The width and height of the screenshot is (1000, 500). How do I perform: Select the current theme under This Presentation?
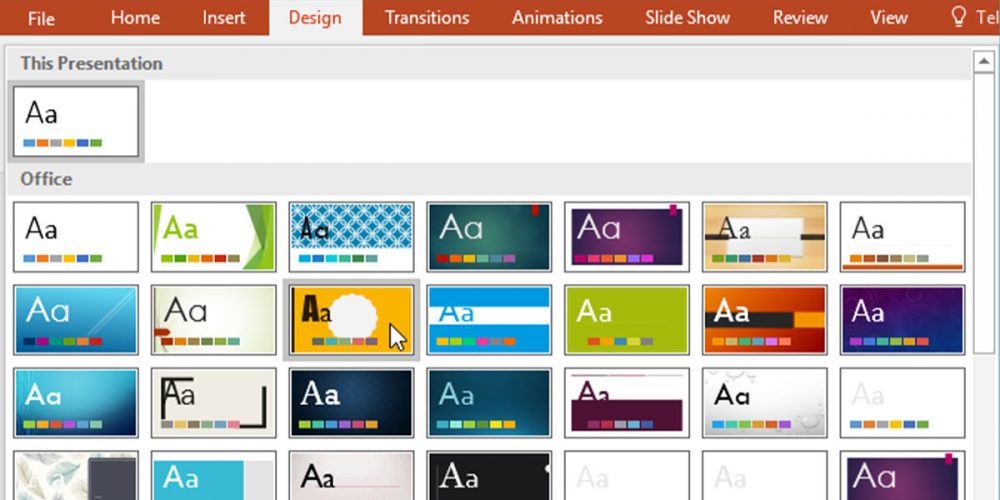click(x=76, y=121)
